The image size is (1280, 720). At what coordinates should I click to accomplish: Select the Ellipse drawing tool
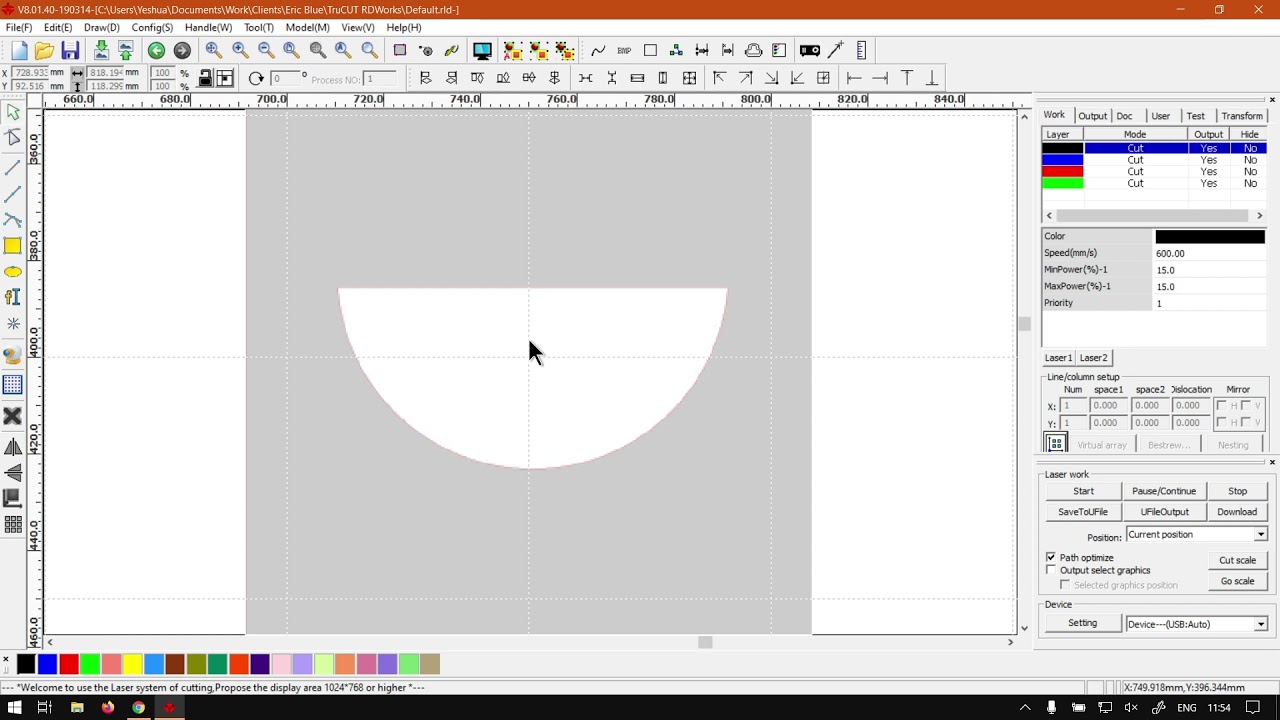point(13,272)
